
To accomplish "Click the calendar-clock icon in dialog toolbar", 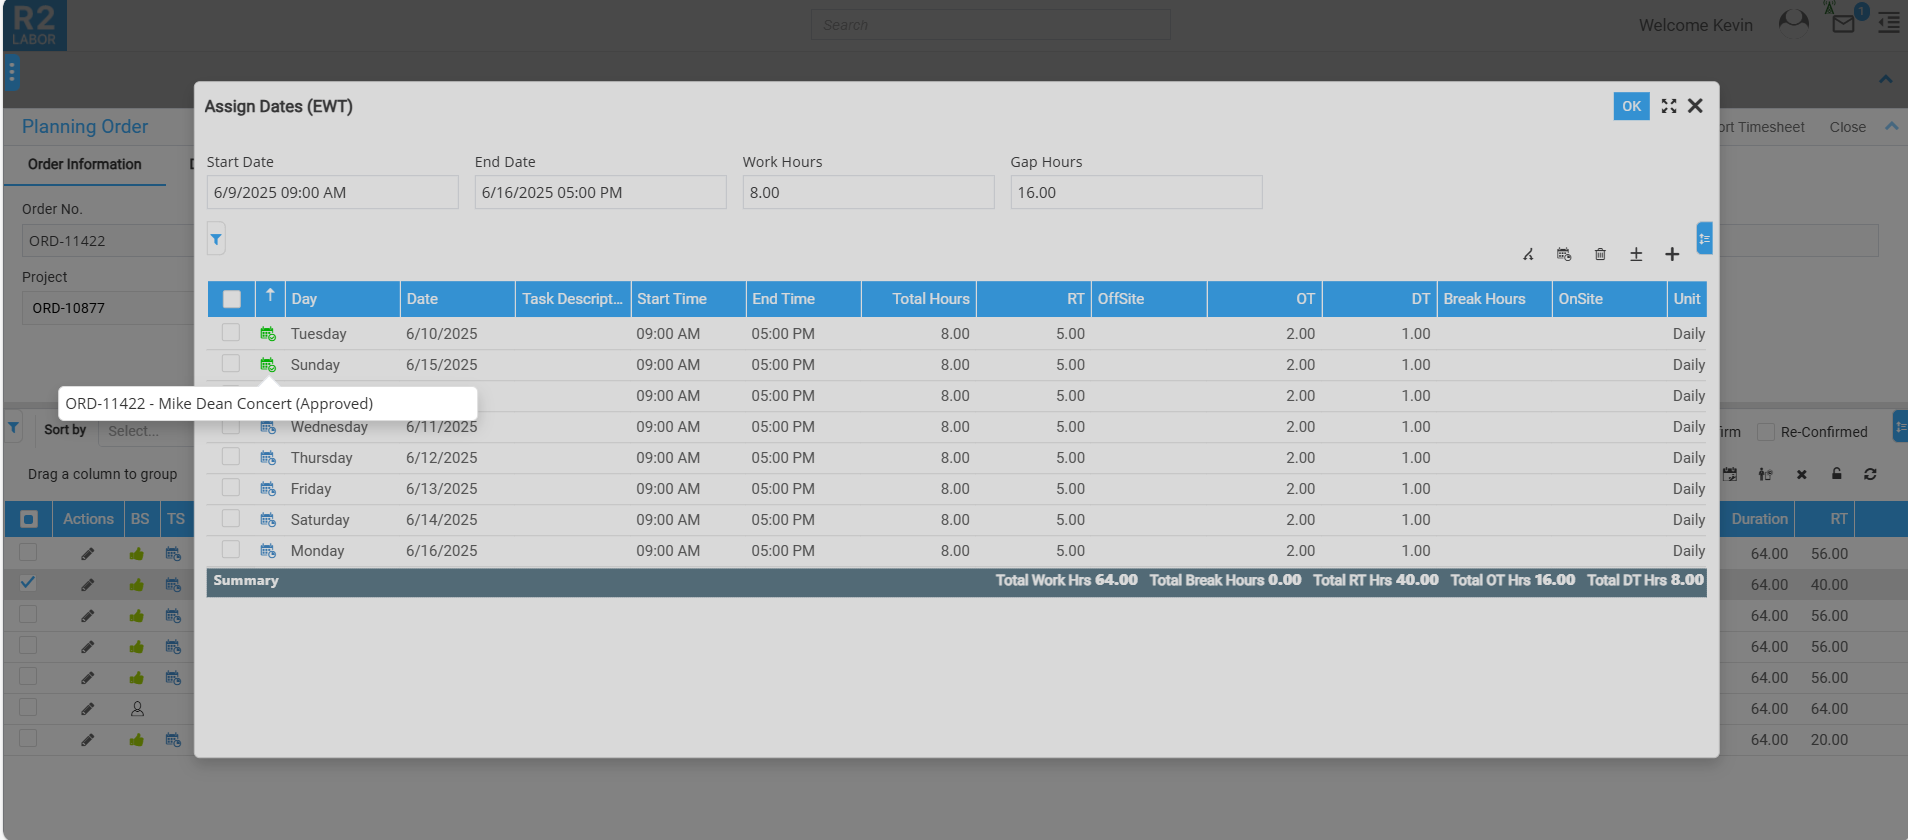I will (x=1564, y=255).
